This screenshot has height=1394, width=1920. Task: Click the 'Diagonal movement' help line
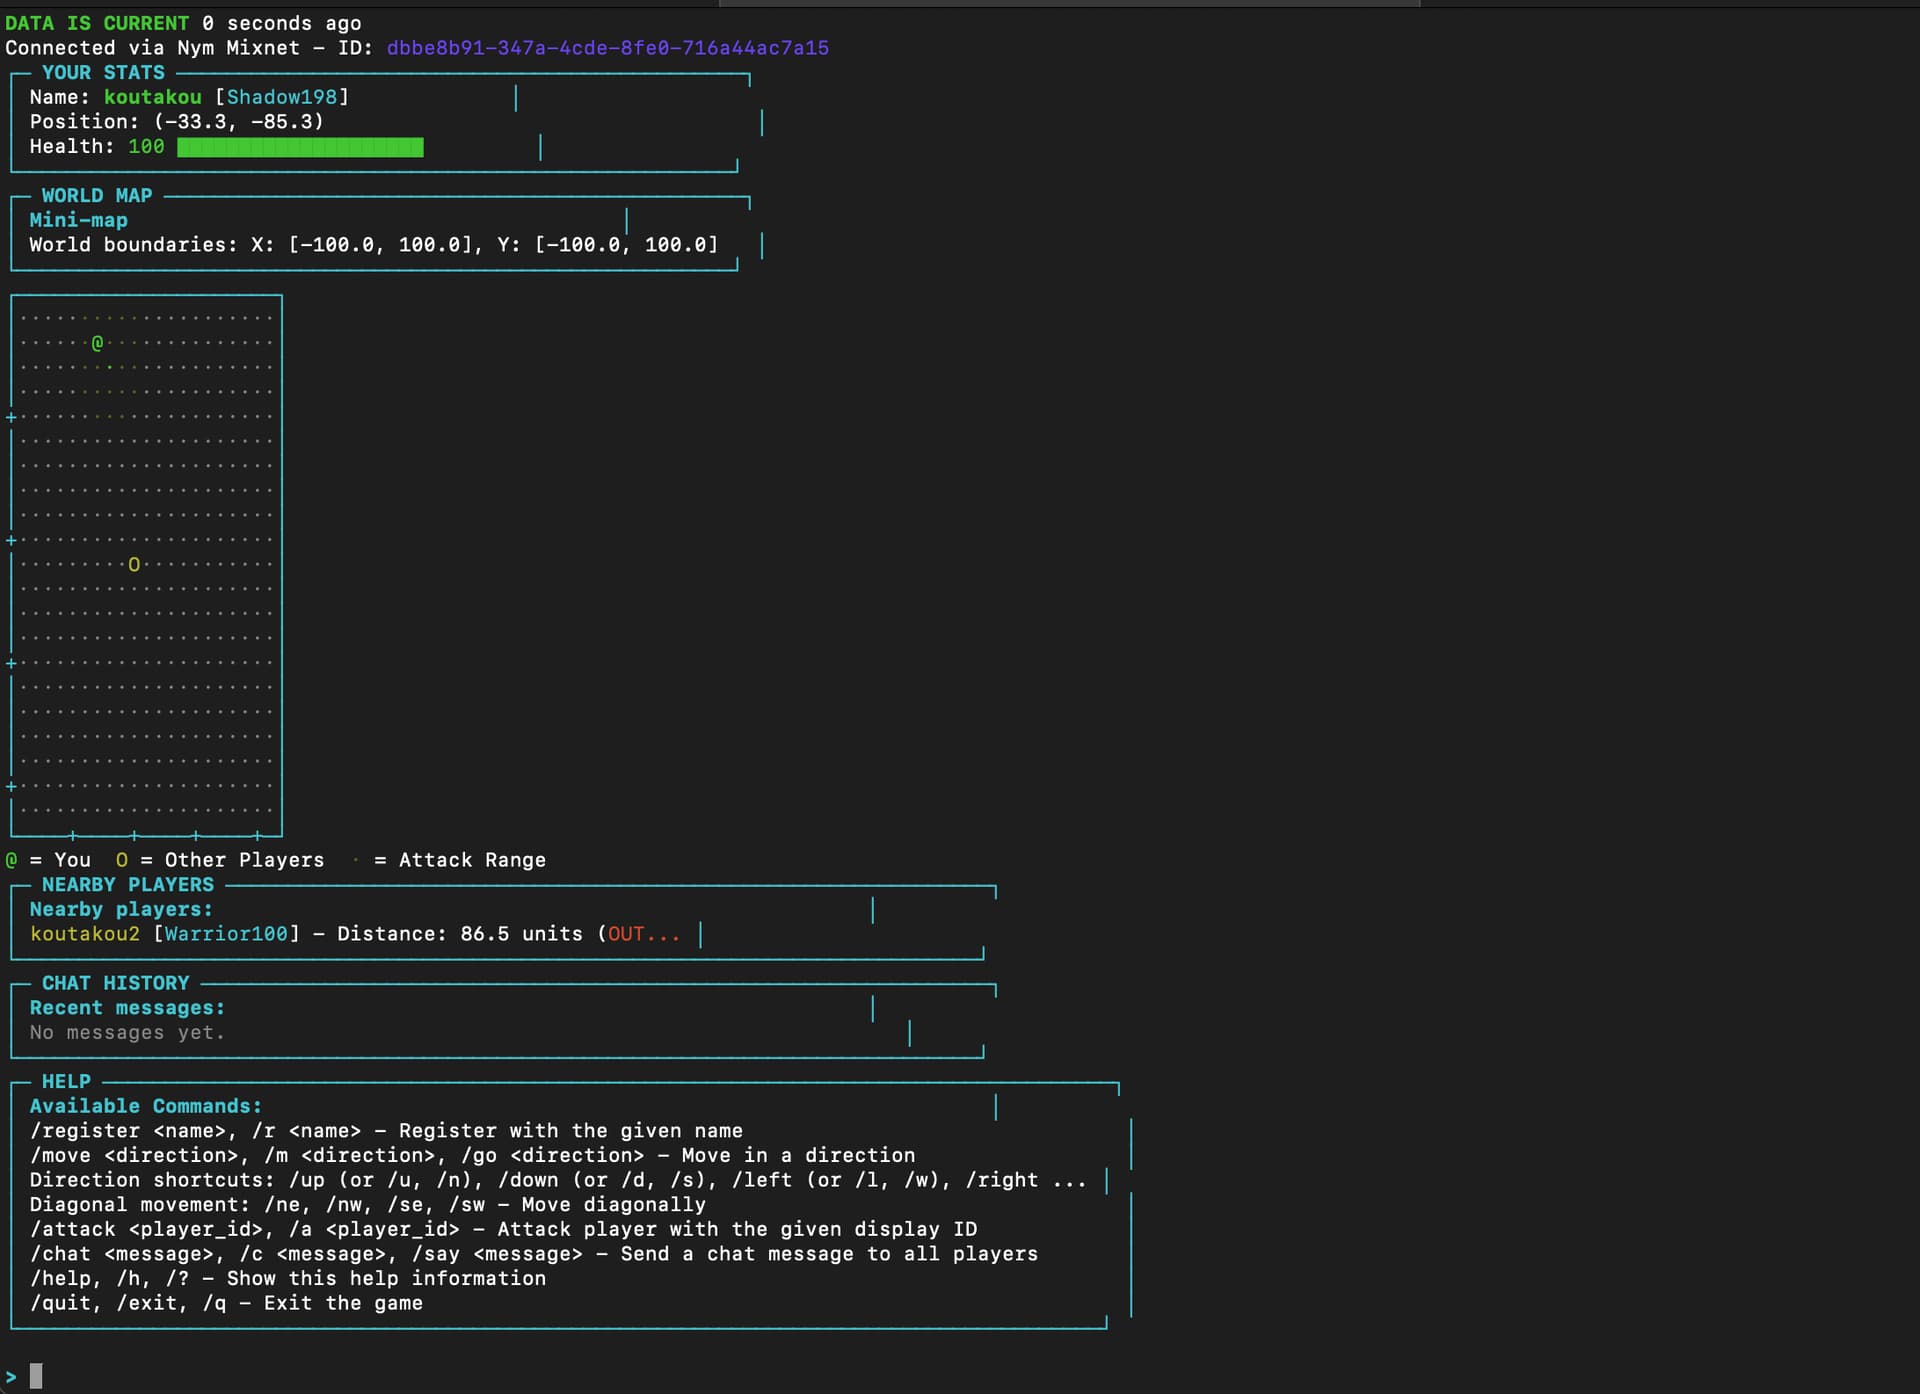pos(368,1205)
